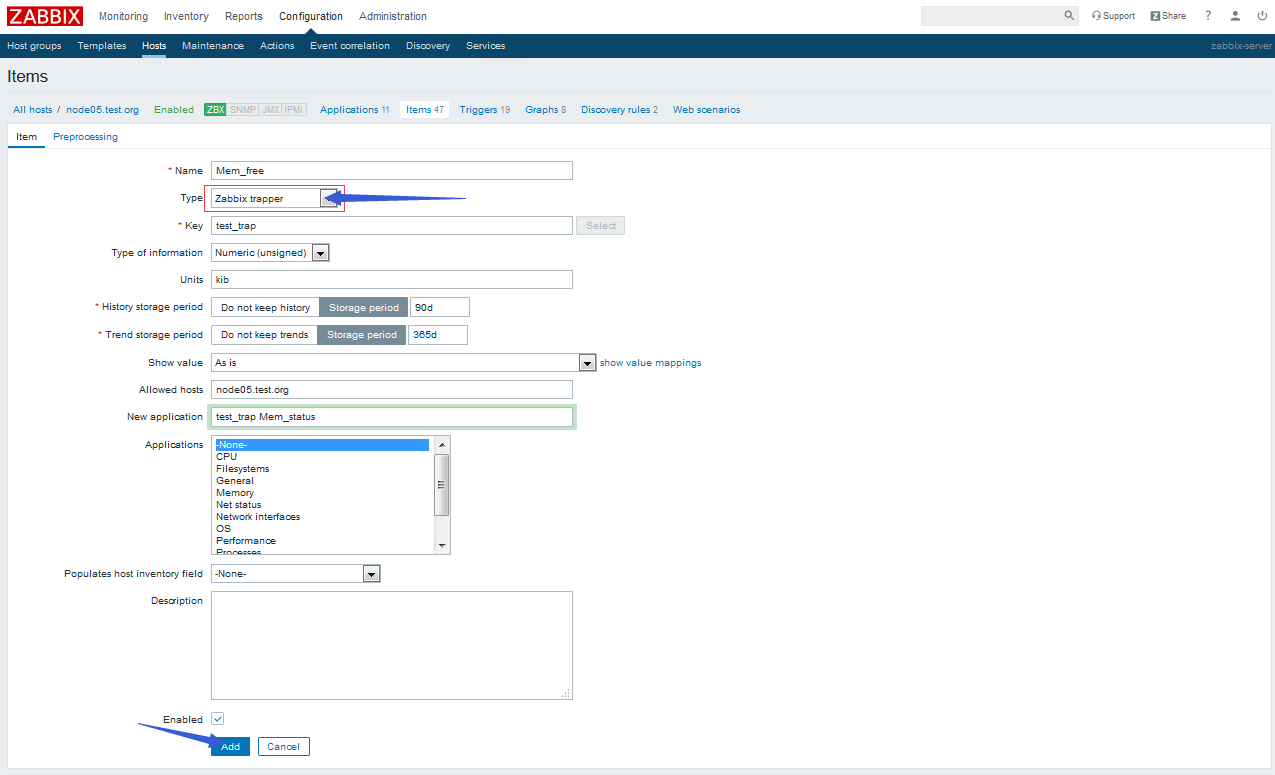Screen dimensions: 1275x775
Task: Click the Share icon in the header
Action: pos(1165,15)
